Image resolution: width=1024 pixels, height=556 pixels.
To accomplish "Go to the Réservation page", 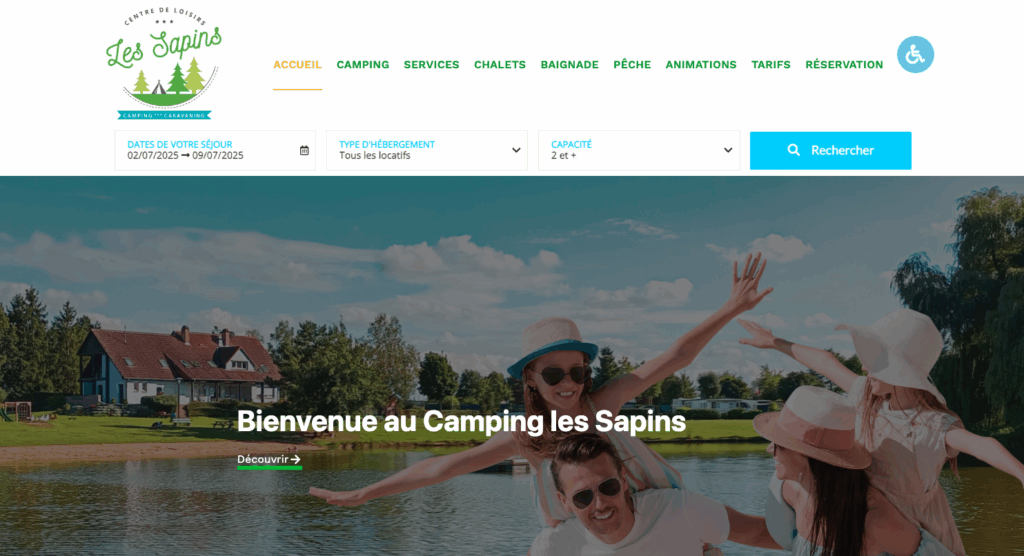I will pyautogui.click(x=844, y=65).
